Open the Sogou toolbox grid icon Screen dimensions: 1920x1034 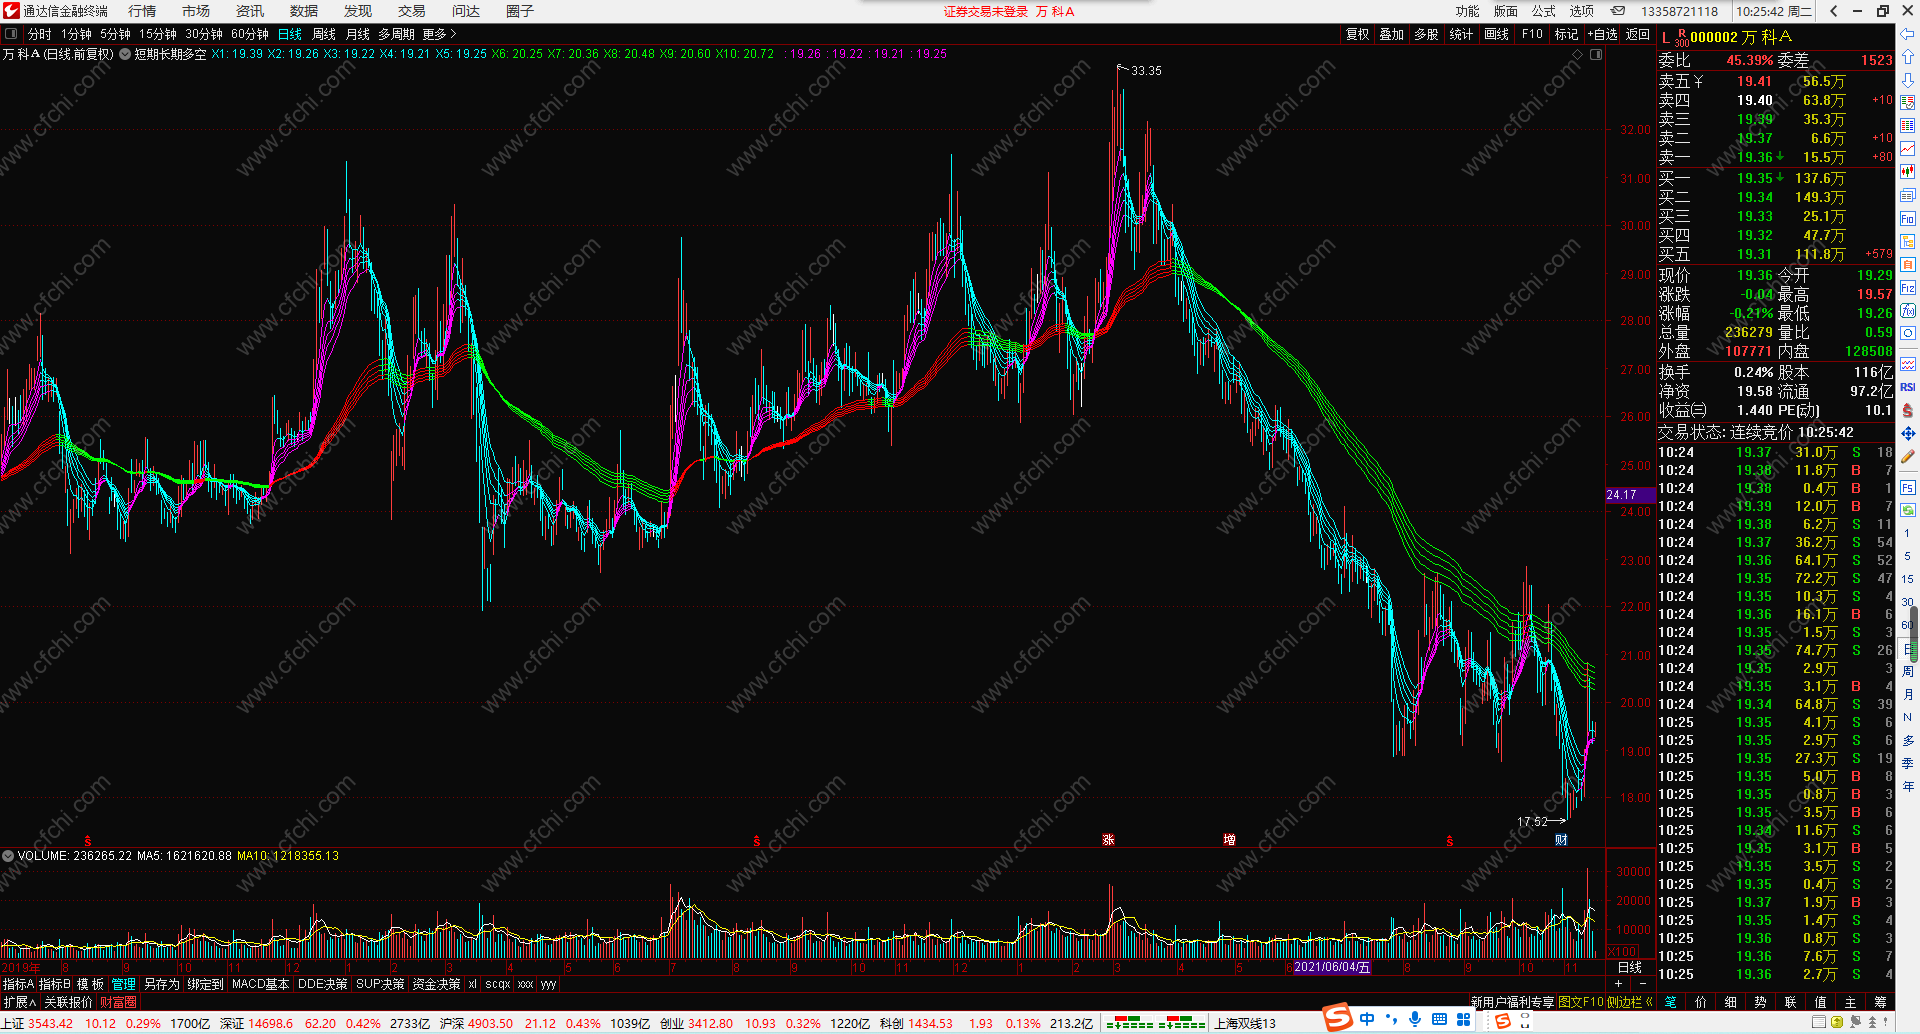pos(1464,1019)
